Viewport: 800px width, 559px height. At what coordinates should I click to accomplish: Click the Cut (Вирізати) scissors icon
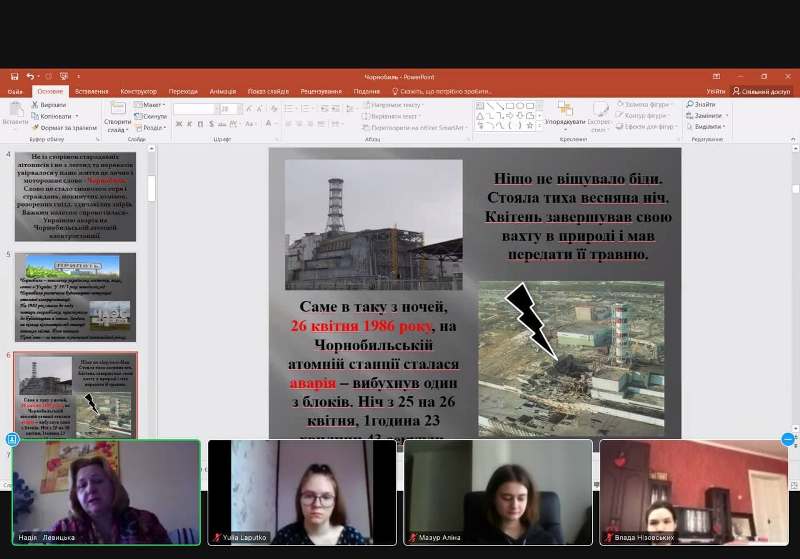36,104
